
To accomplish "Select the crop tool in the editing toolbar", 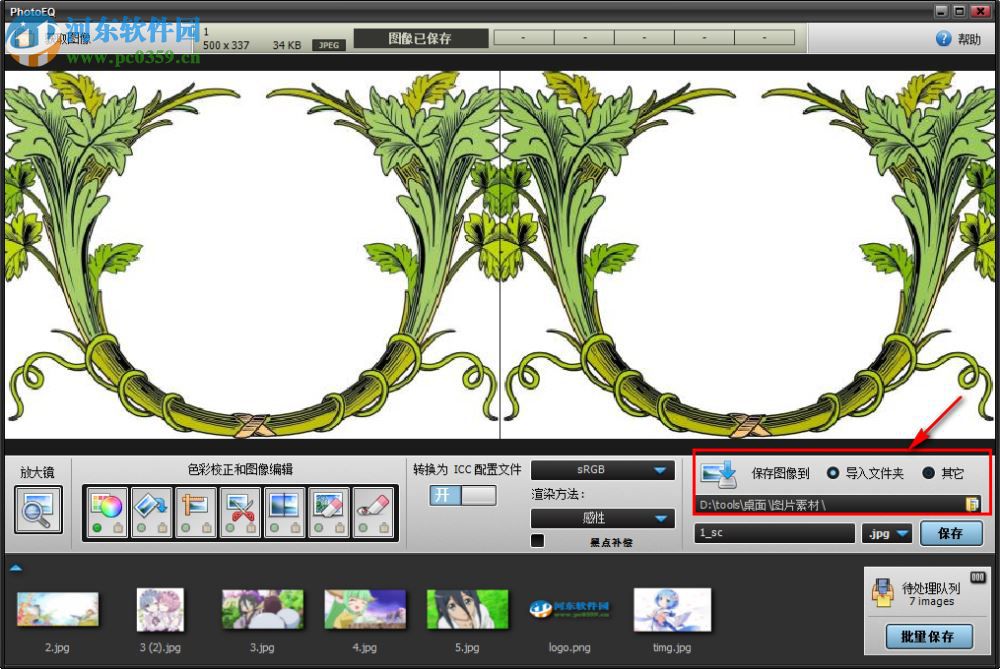I will point(195,505).
